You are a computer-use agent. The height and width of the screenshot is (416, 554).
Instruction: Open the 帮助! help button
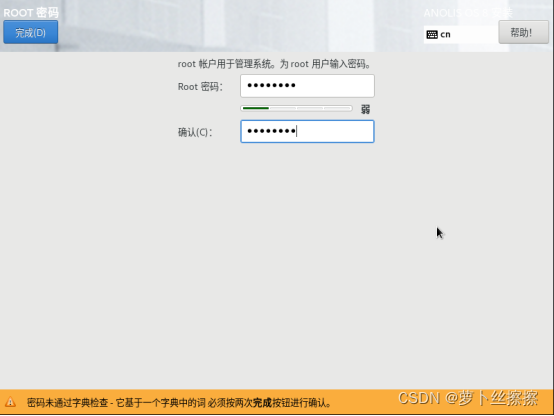523,32
